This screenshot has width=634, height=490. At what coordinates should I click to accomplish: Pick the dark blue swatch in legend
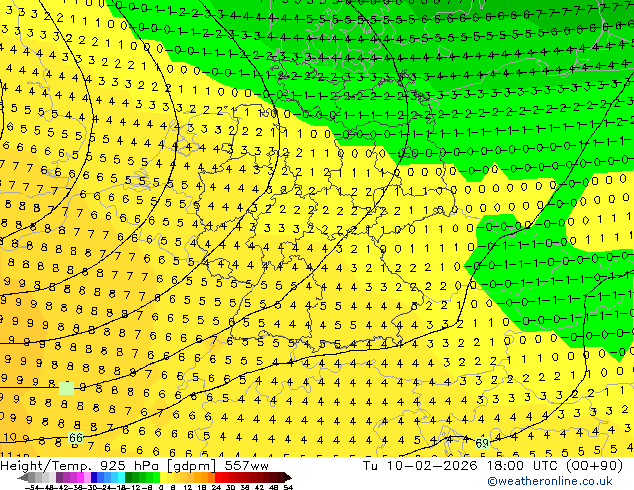point(94,477)
